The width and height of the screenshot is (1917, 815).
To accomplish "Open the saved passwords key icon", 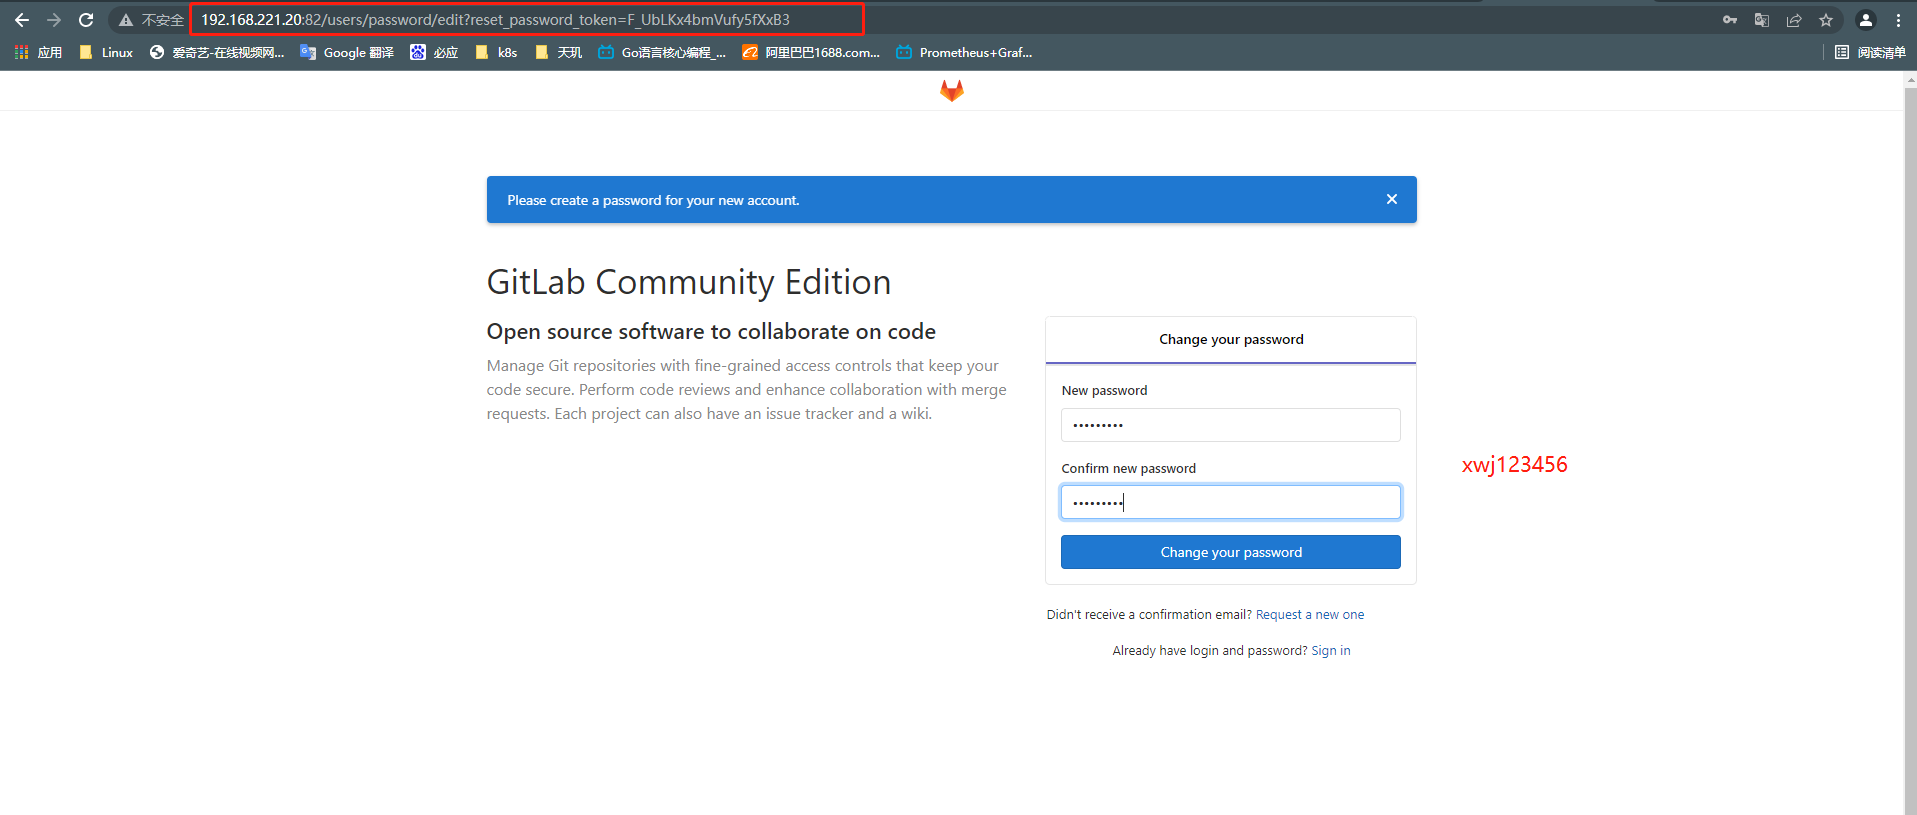I will click(1730, 20).
